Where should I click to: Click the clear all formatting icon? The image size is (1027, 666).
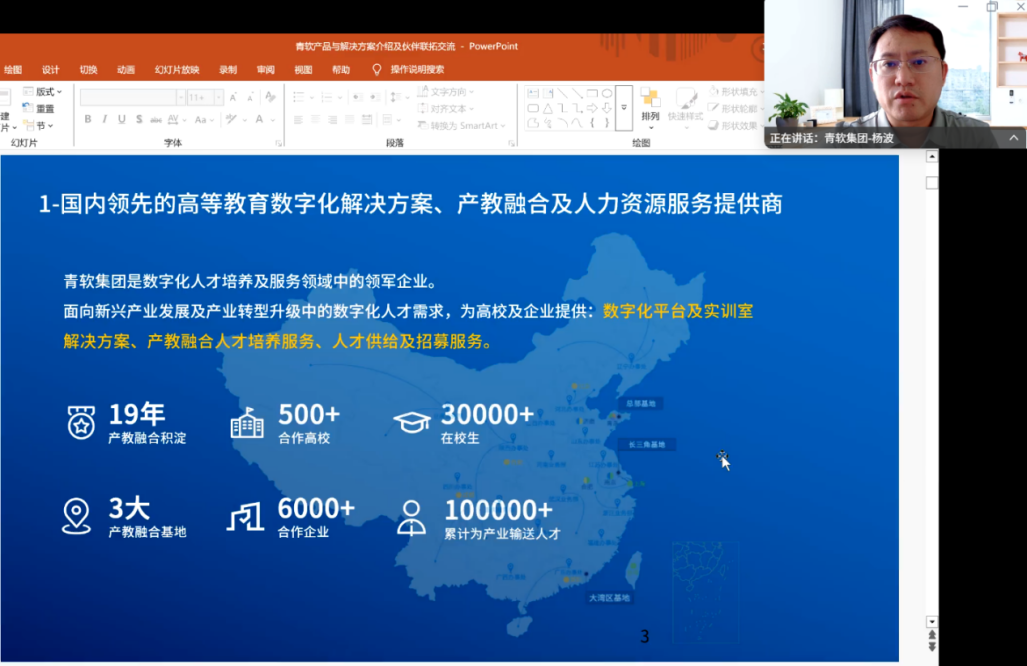click(x=271, y=98)
